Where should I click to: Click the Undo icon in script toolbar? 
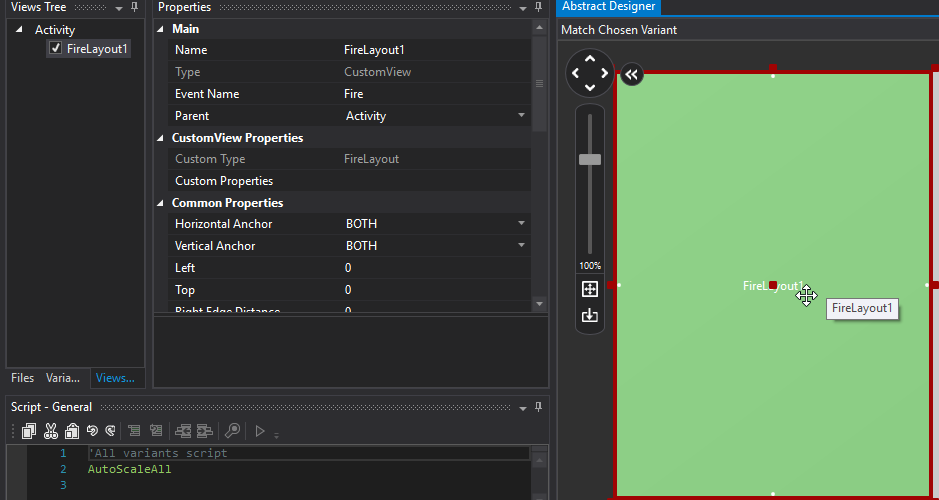pos(92,431)
